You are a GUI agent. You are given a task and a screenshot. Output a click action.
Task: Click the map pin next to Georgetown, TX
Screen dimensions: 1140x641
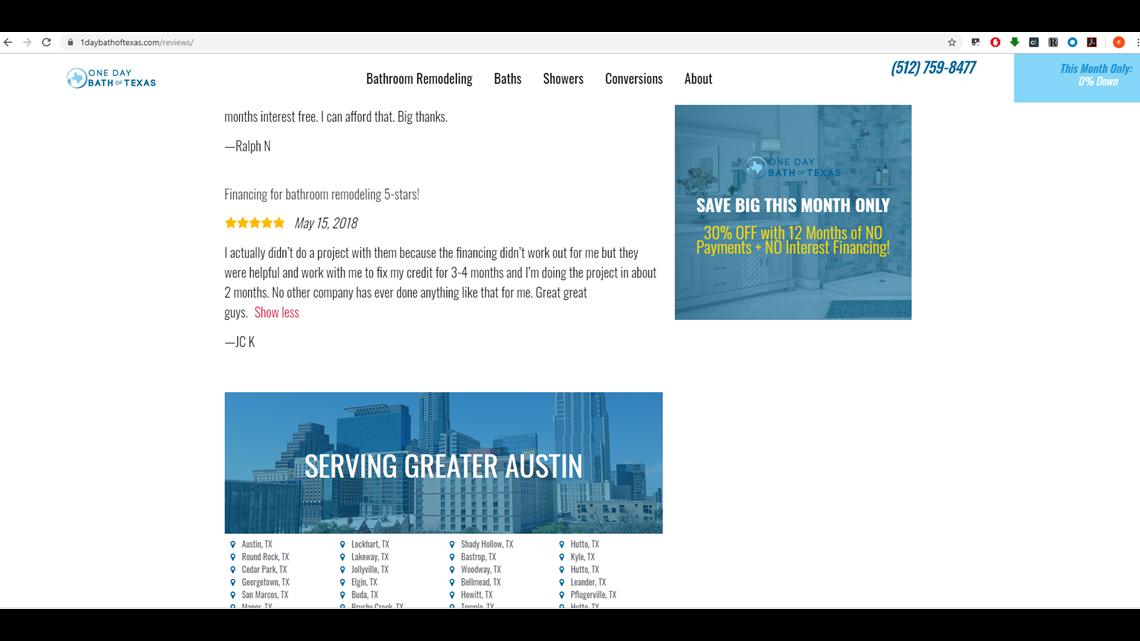233,582
